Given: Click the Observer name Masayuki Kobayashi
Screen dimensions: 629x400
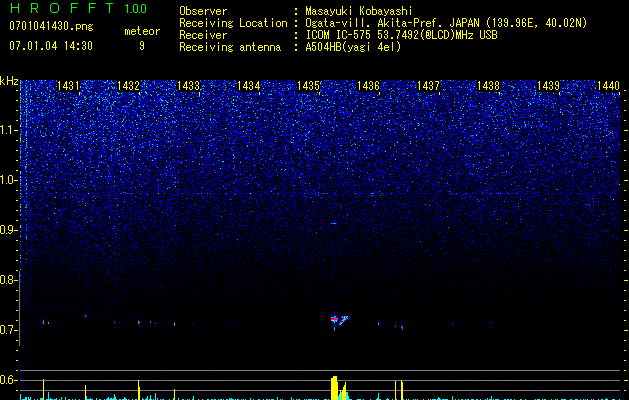Looking at the screenshot, I should (359, 11).
